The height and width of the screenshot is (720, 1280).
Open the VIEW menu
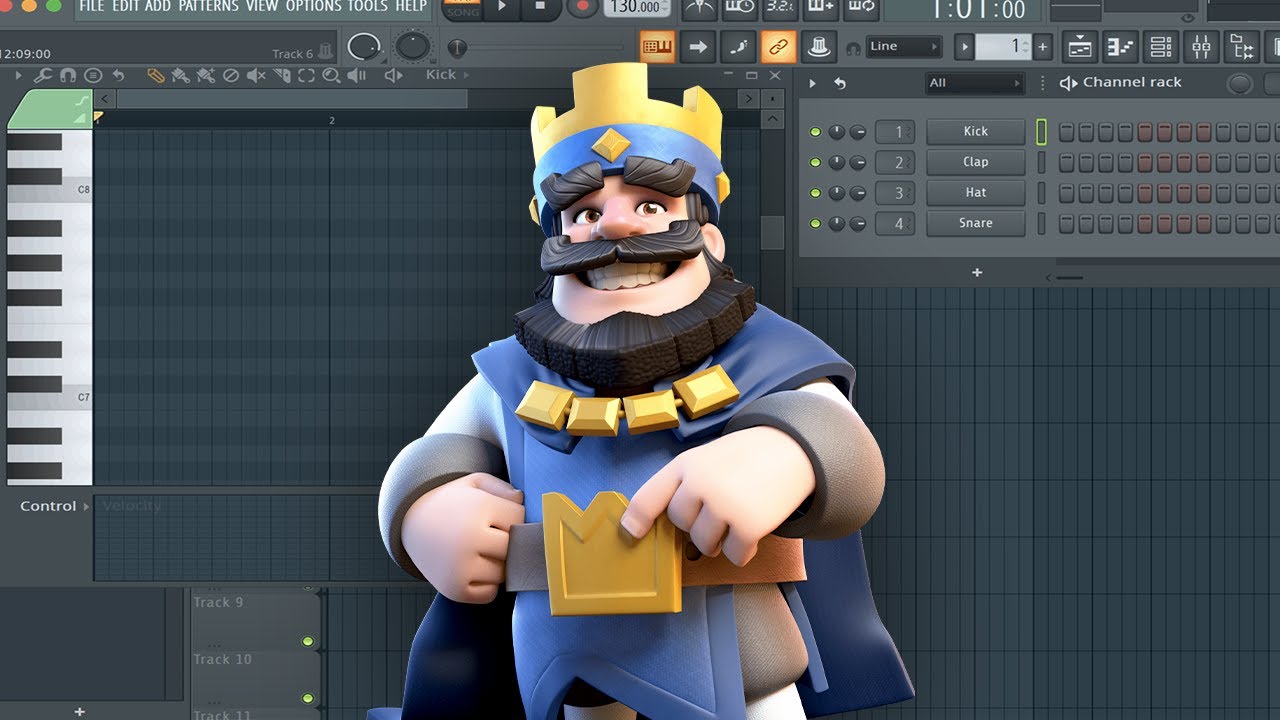tap(262, 6)
